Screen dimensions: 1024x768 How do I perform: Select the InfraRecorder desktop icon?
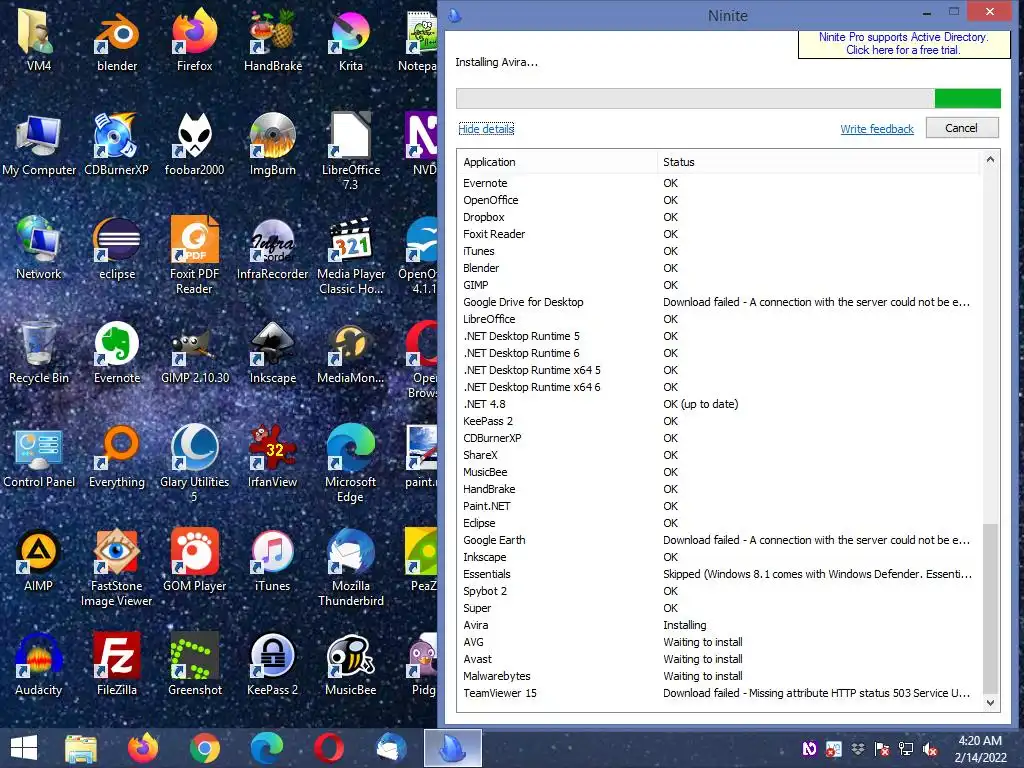coord(273,248)
